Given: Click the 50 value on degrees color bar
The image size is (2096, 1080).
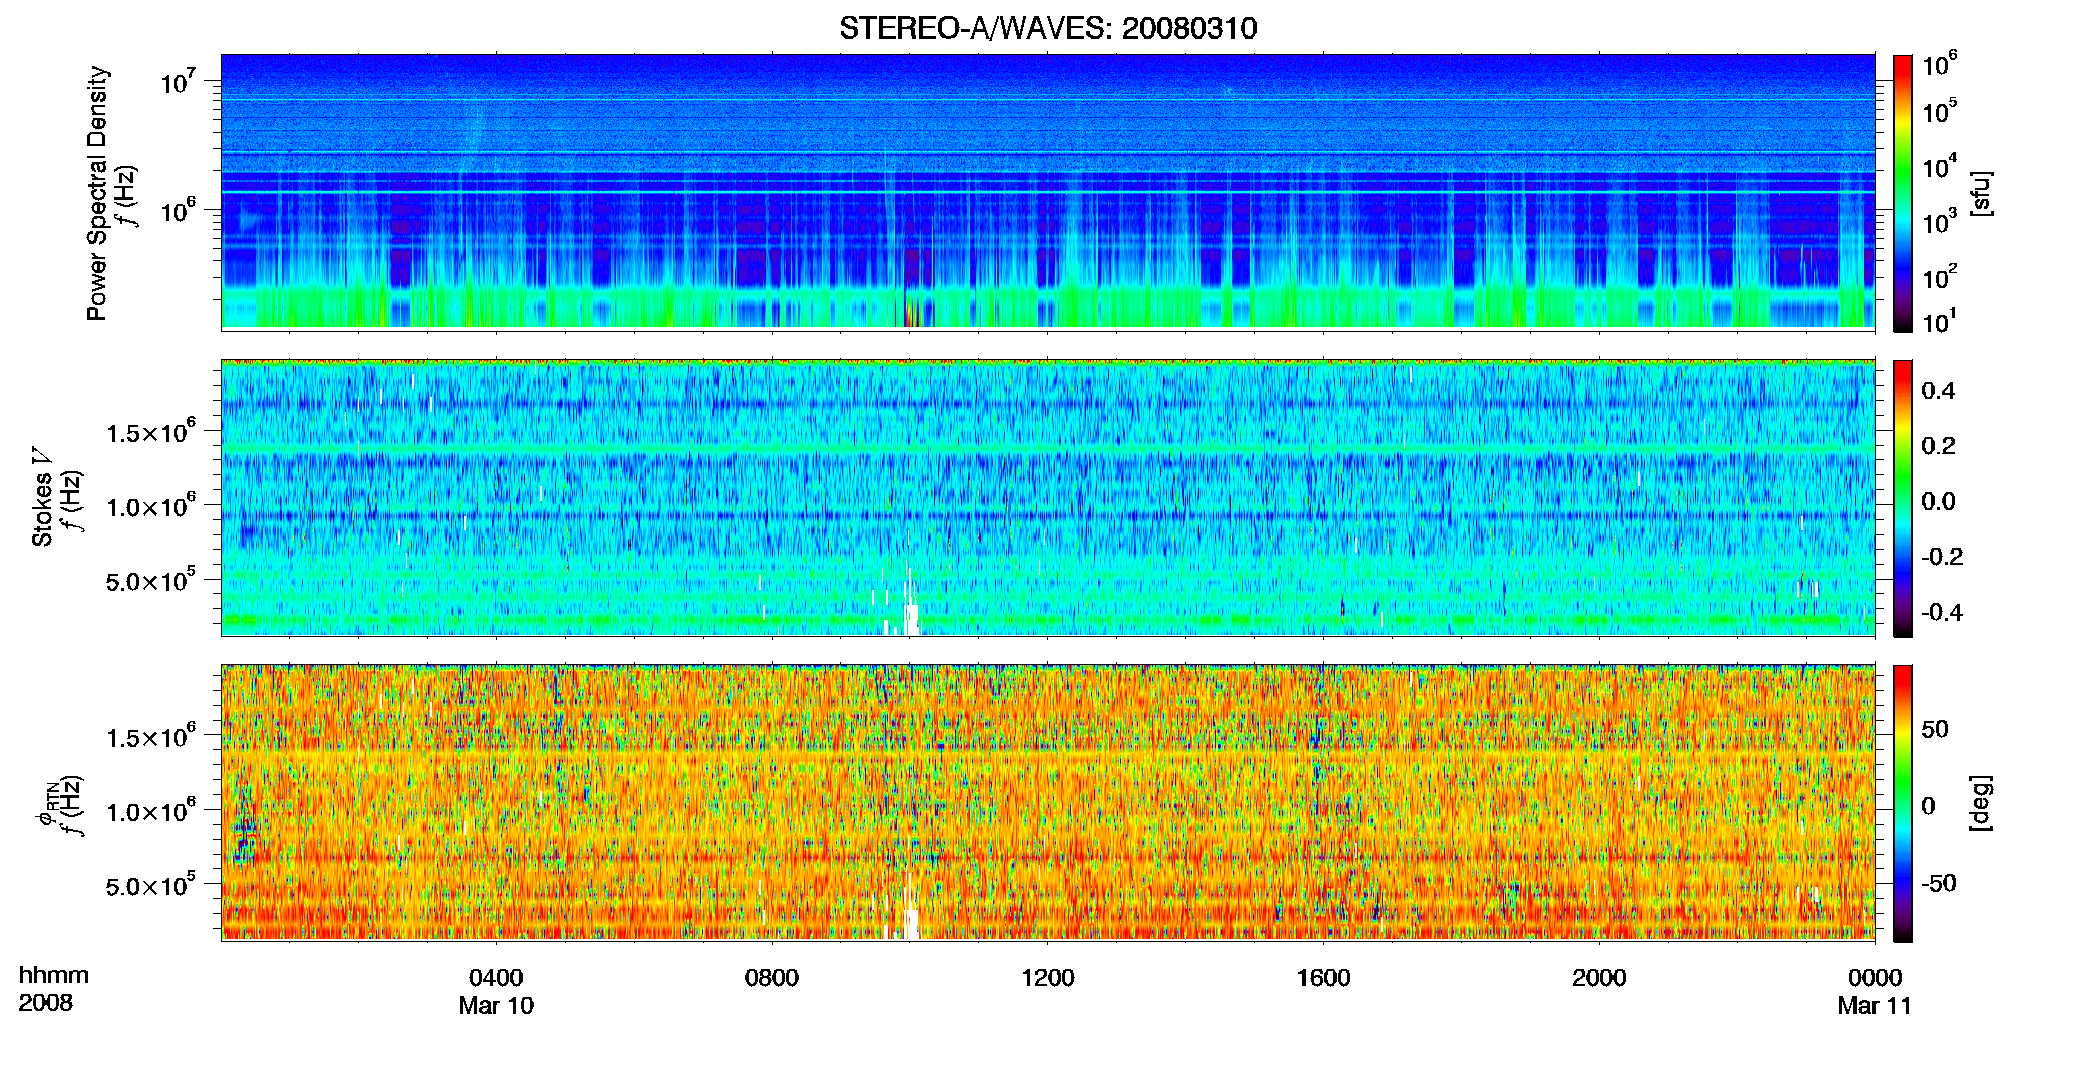Looking at the screenshot, I should point(1935,729).
